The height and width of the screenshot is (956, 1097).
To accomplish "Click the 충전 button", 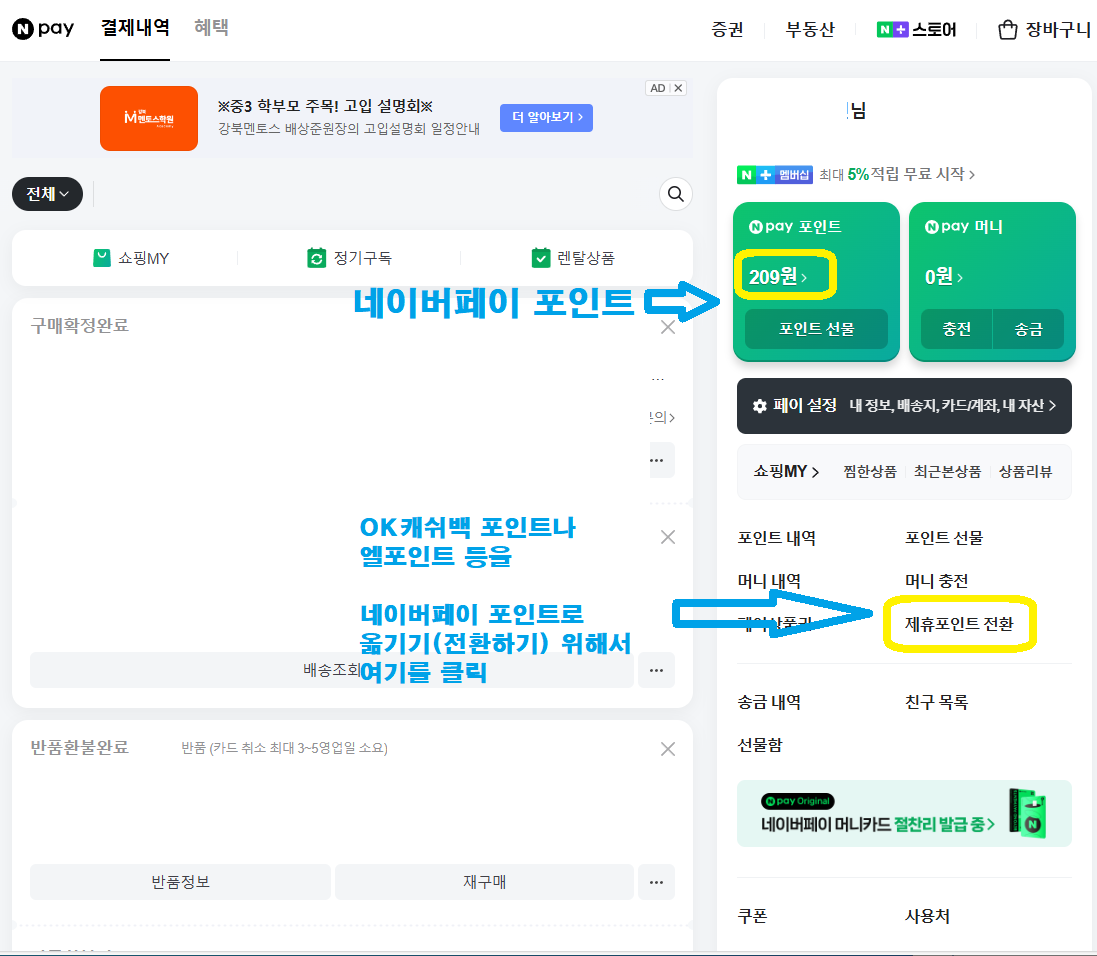I will pos(956,329).
